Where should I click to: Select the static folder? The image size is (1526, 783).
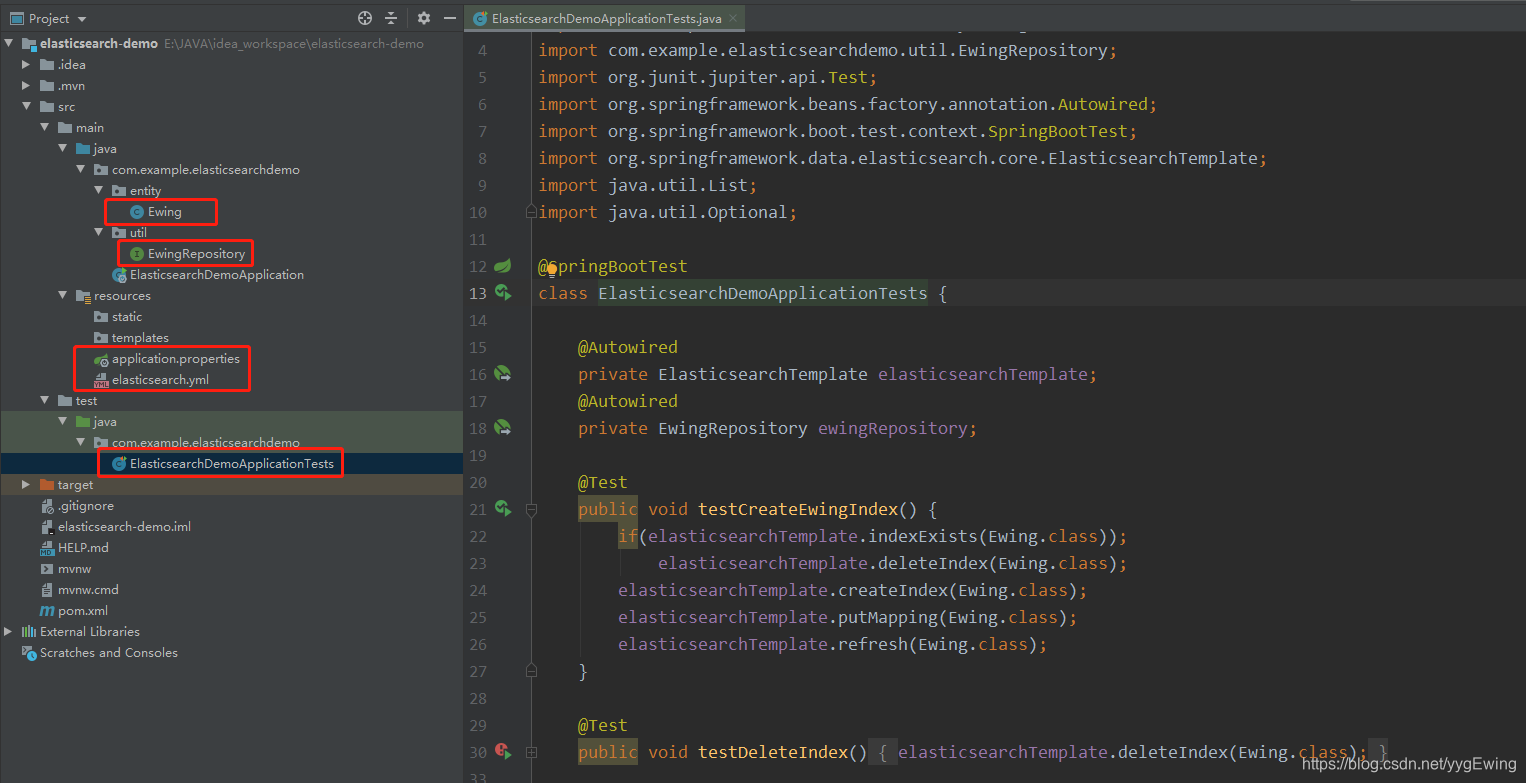126,317
